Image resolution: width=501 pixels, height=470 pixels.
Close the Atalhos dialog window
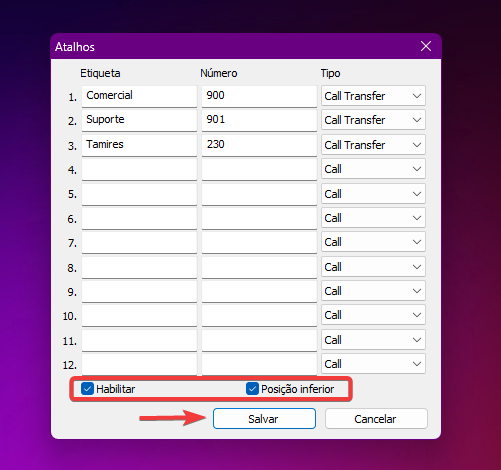point(426,46)
